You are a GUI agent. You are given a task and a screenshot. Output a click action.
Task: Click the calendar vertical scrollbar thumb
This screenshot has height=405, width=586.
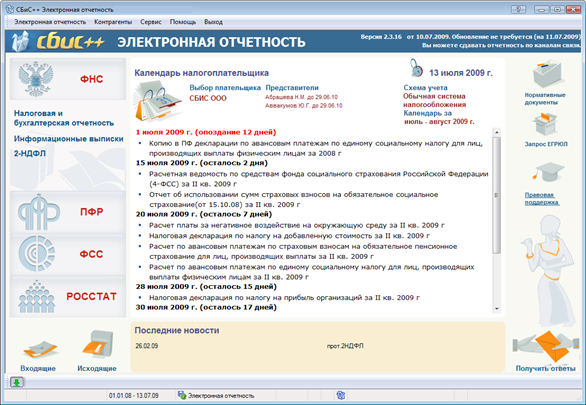pyautogui.click(x=497, y=195)
